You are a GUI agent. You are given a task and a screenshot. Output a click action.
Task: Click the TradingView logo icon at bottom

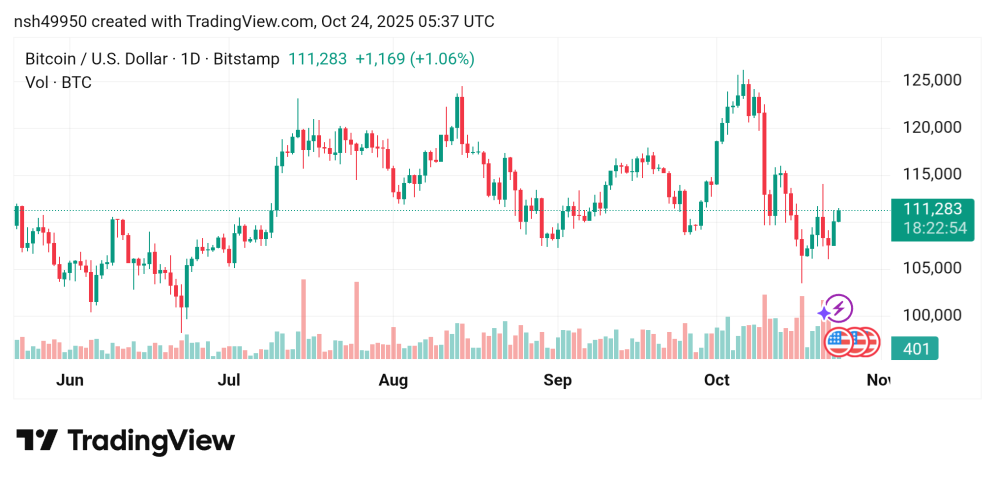(37, 441)
